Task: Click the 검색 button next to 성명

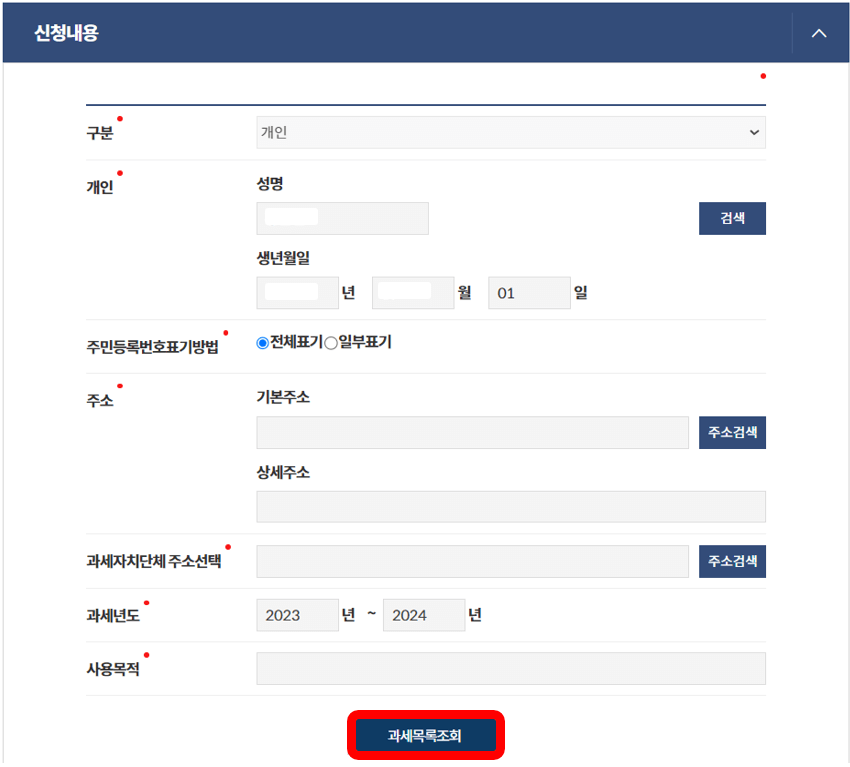Action: click(x=732, y=218)
